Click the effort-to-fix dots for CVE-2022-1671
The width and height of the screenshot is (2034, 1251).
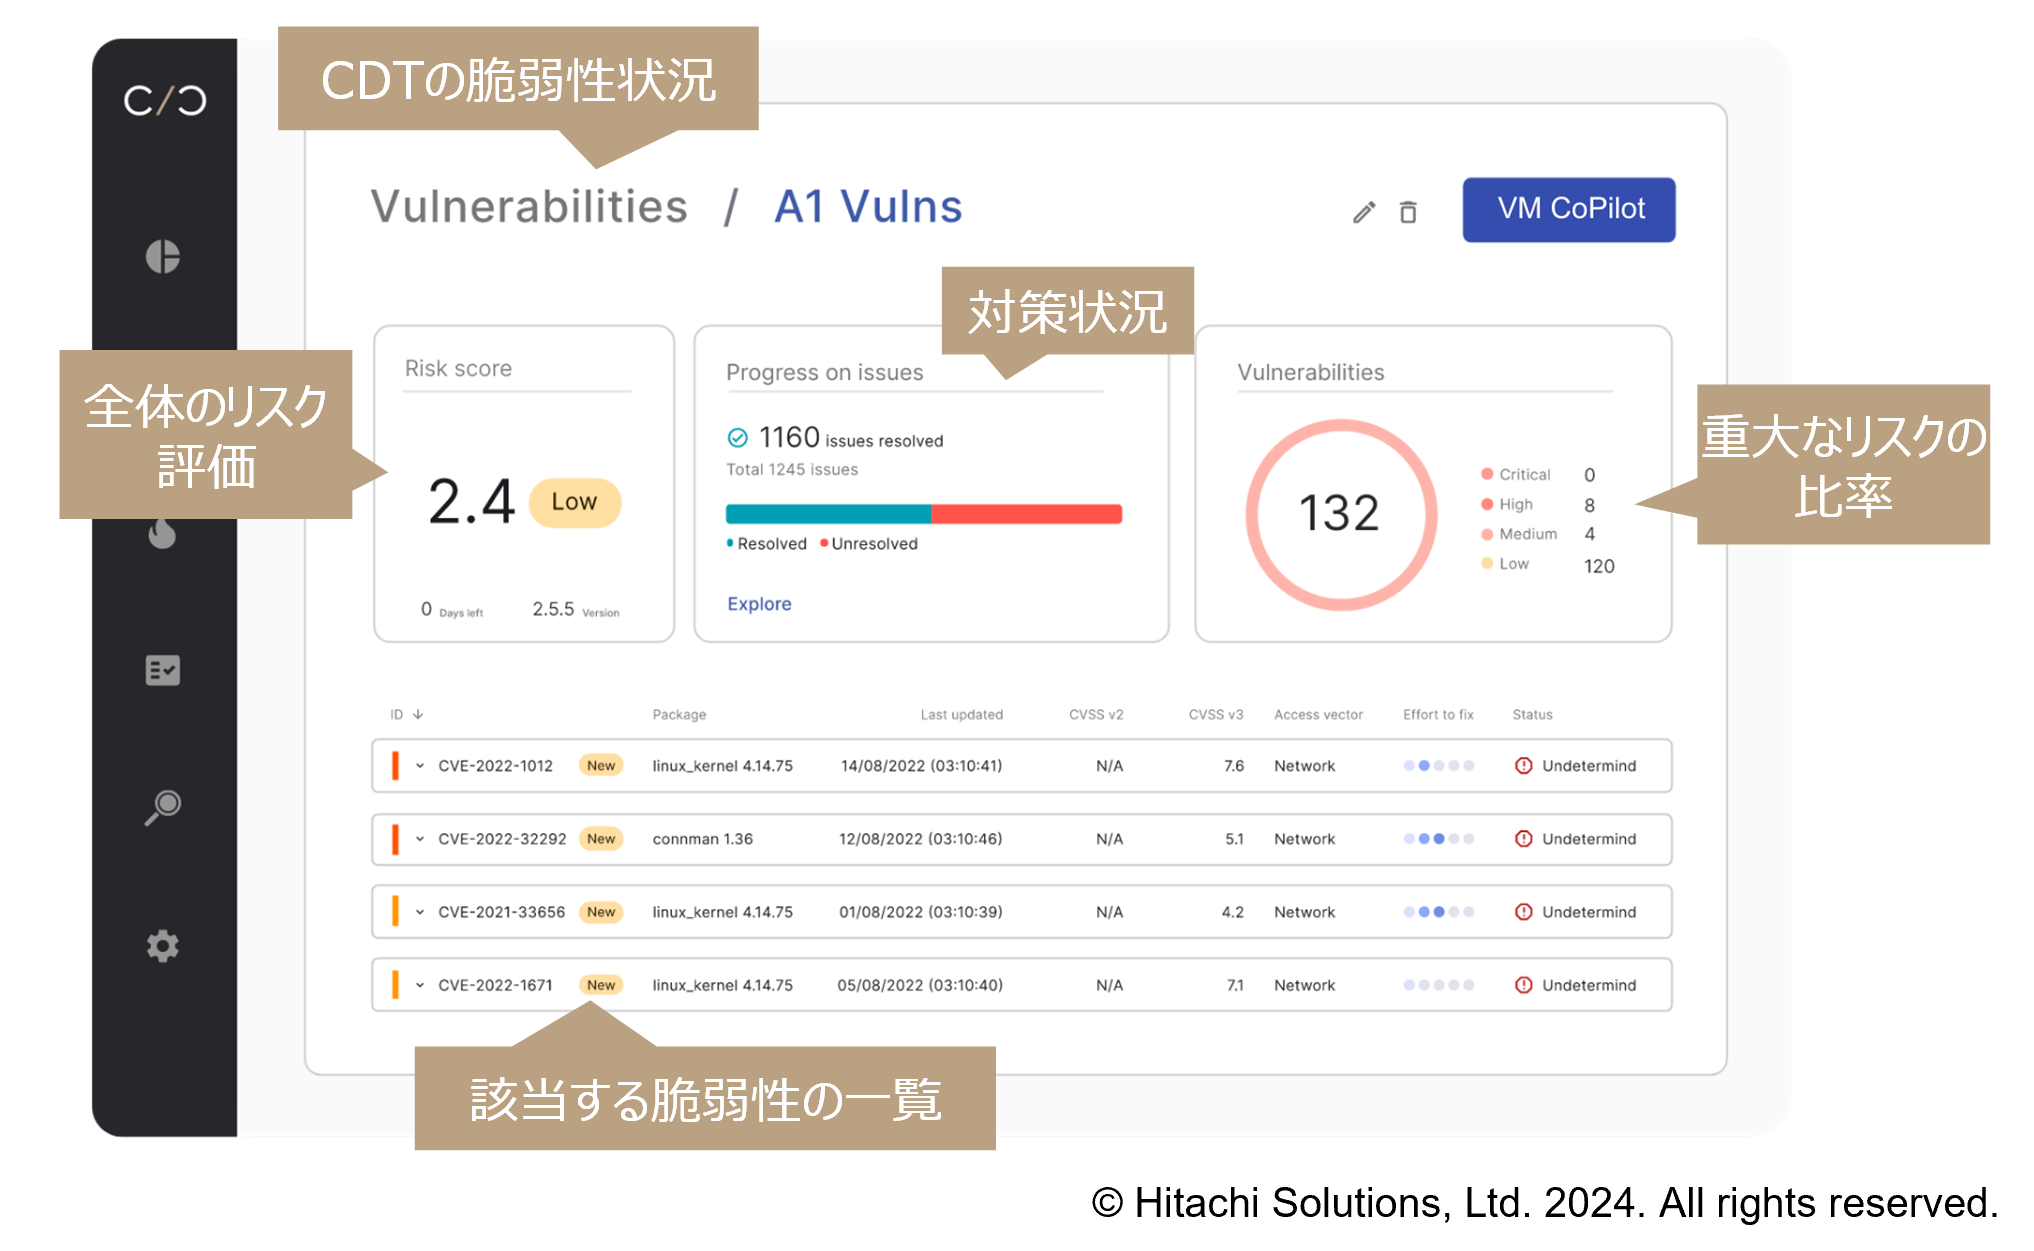point(1438,985)
